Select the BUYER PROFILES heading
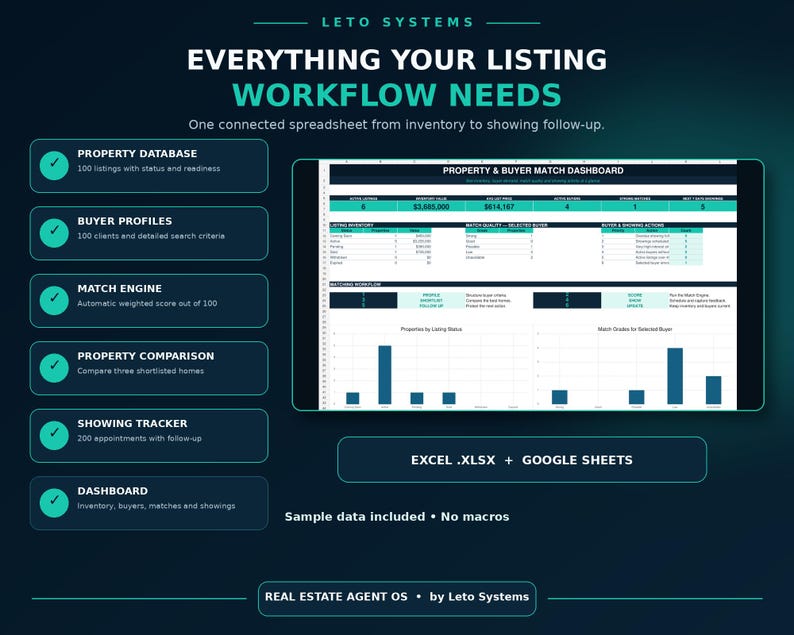The image size is (794, 635). coord(125,221)
